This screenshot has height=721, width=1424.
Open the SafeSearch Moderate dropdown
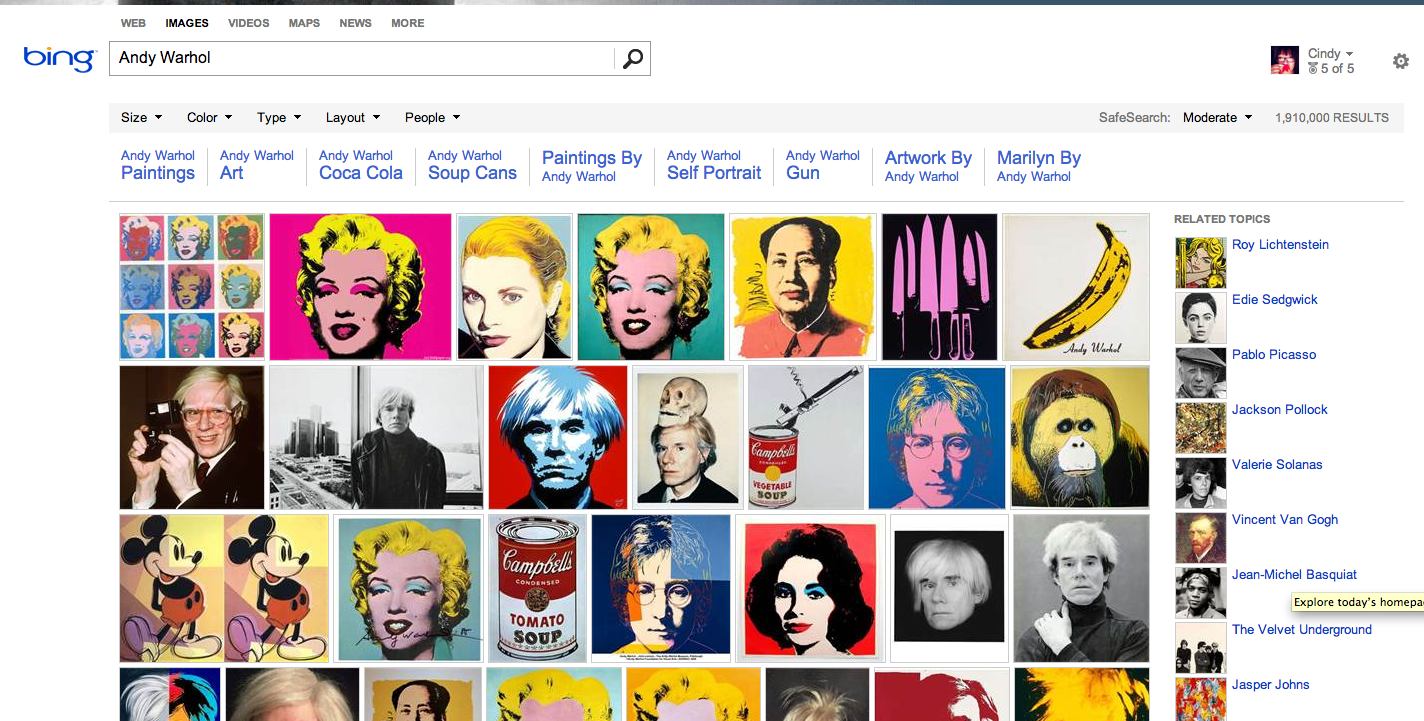click(x=1217, y=117)
